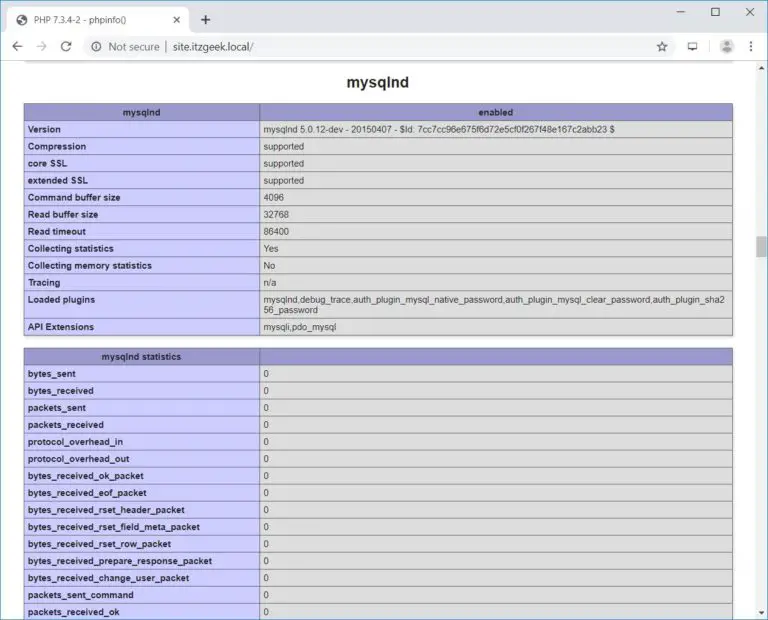Click the Not secure site info icon
768x620 pixels.
(96, 46)
